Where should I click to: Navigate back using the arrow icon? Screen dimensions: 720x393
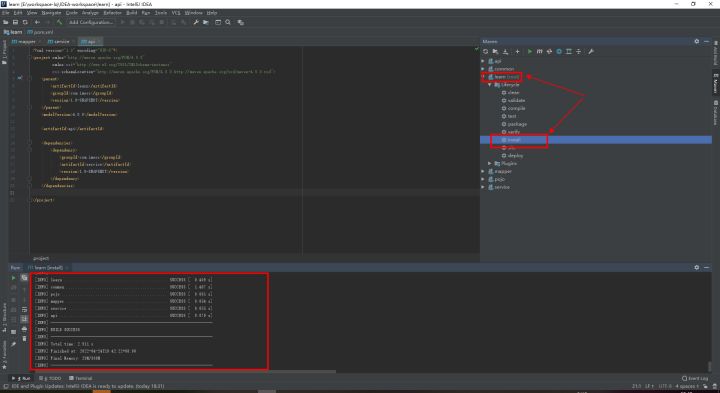click(37, 22)
